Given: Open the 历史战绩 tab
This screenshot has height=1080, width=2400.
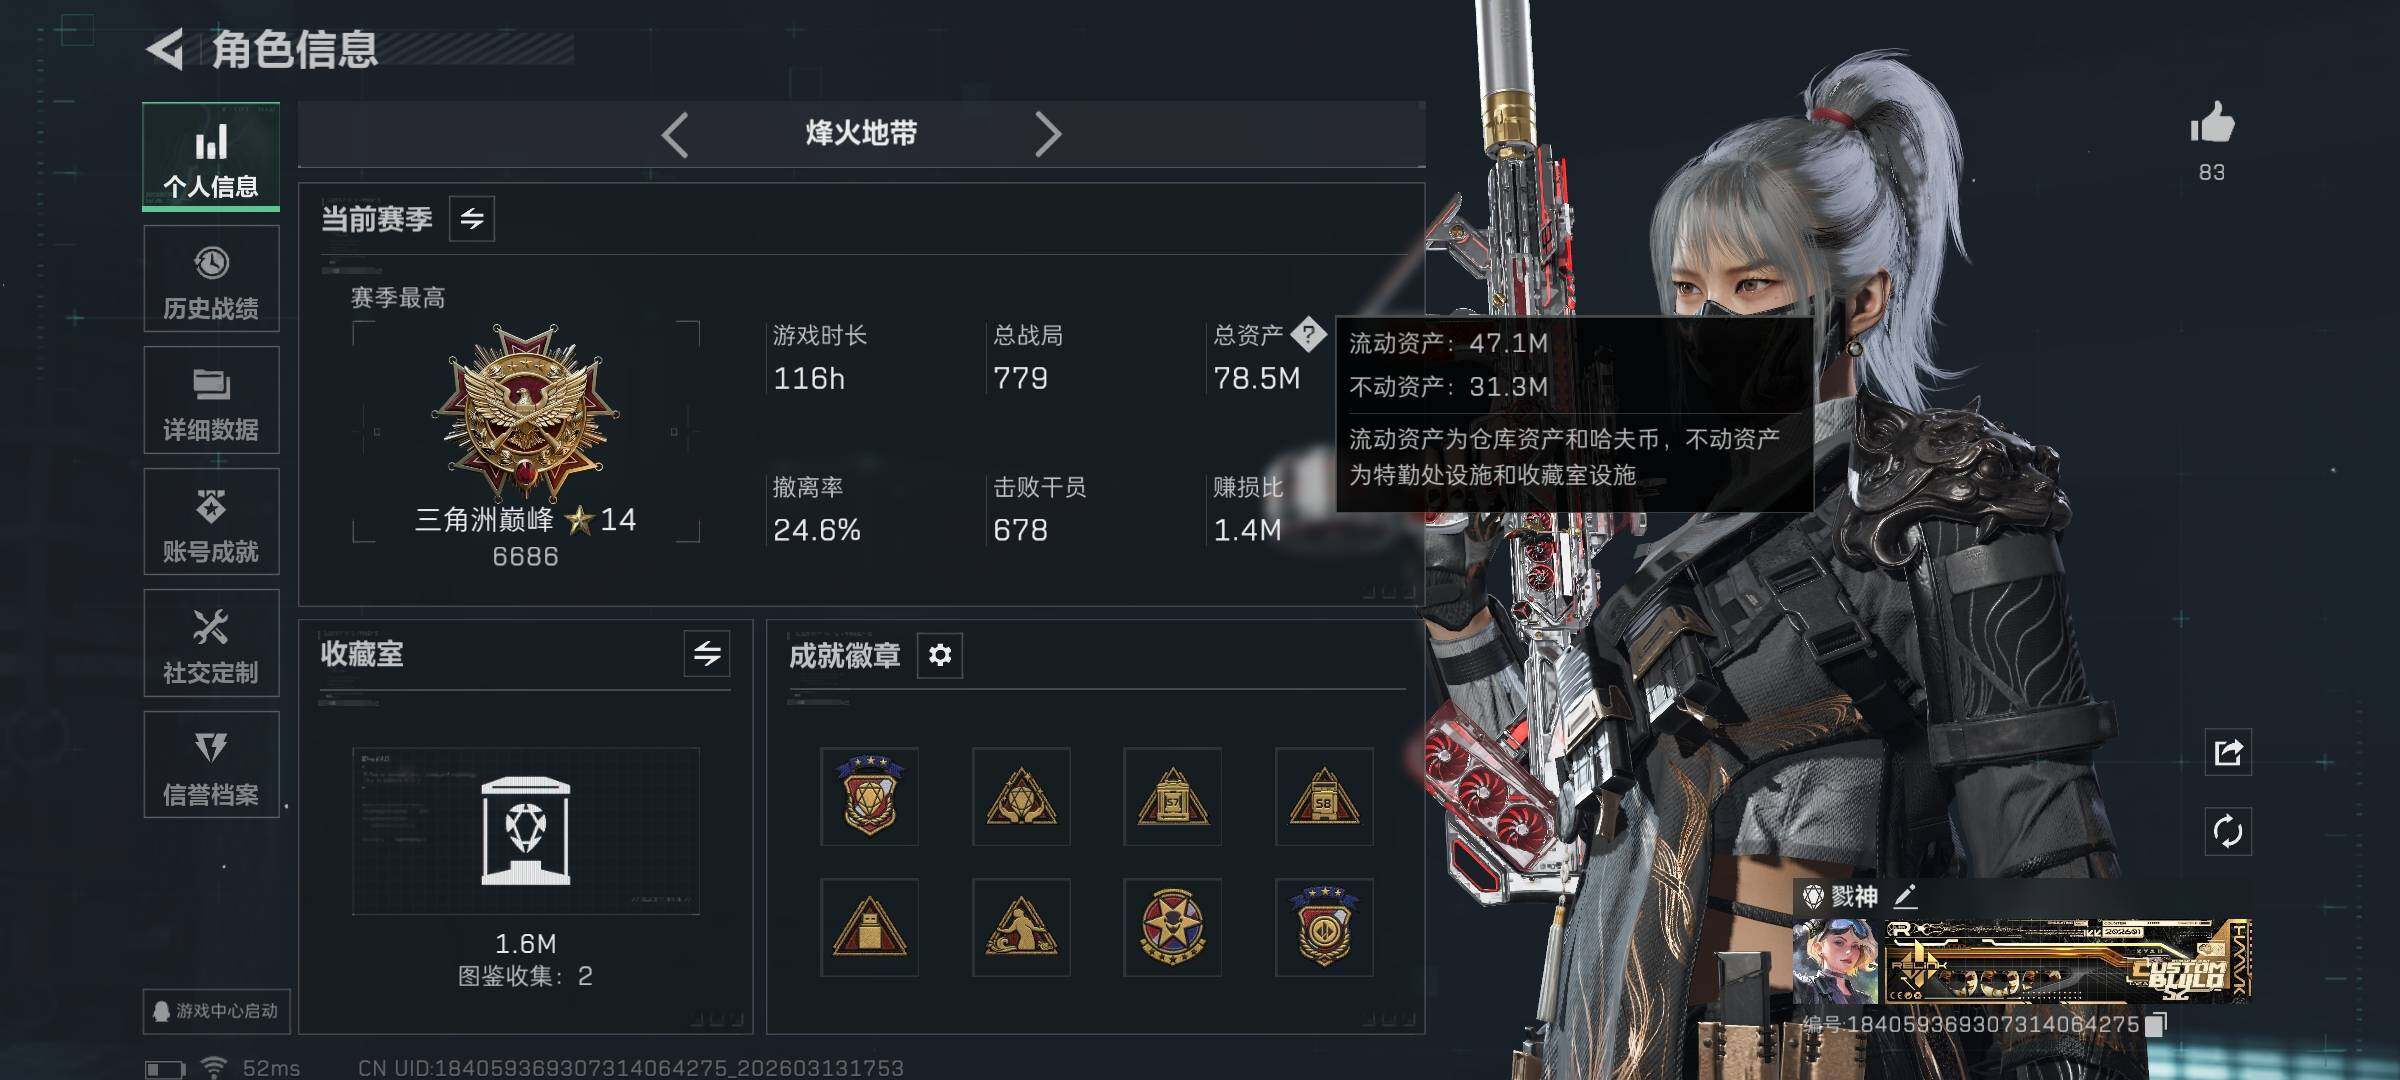Looking at the screenshot, I should pos(211,279).
